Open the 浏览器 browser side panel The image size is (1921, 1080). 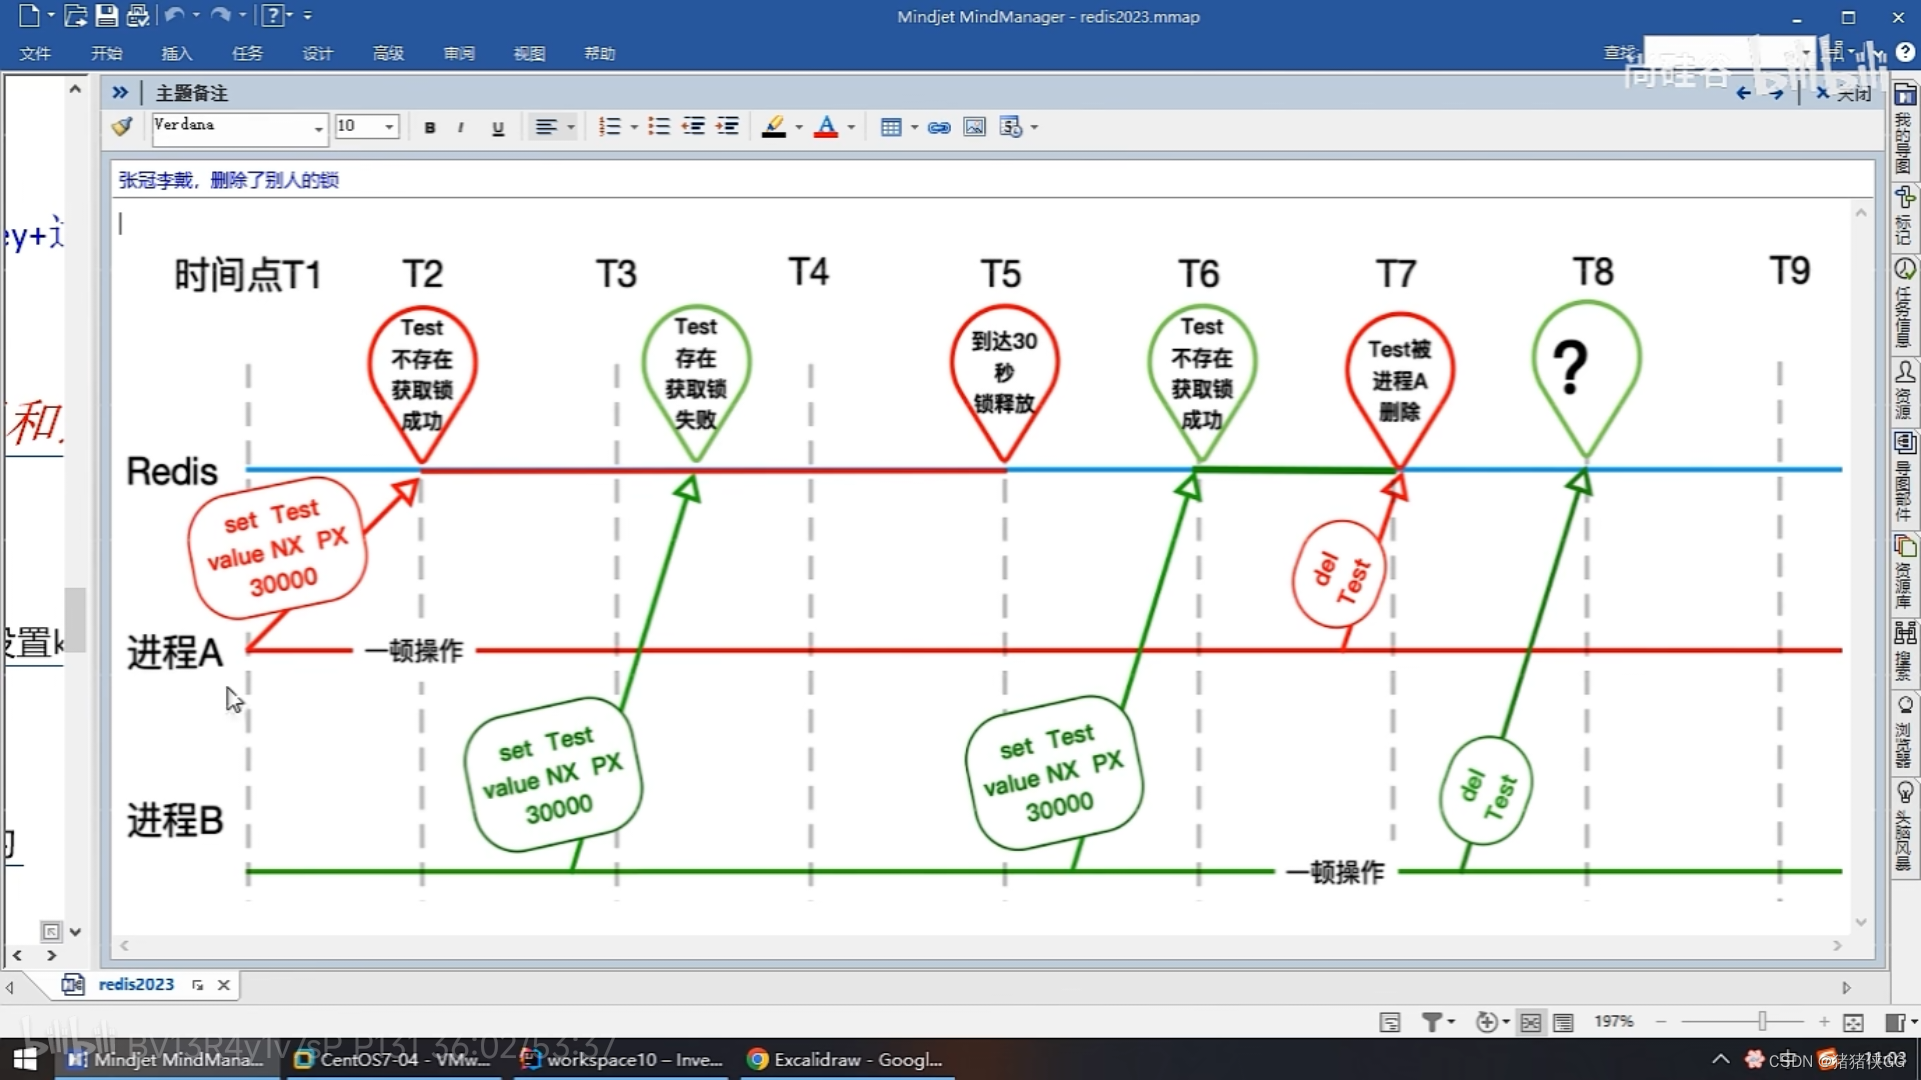tap(1905, 733)
